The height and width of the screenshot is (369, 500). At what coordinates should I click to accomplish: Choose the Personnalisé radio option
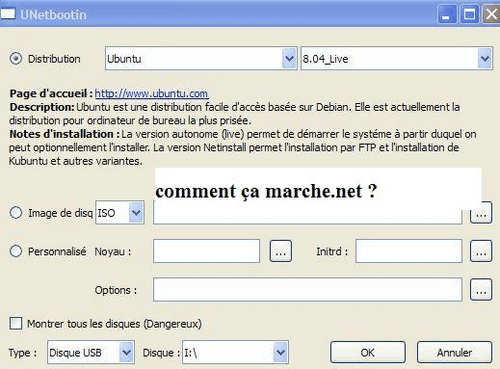[x=16, y=251]
